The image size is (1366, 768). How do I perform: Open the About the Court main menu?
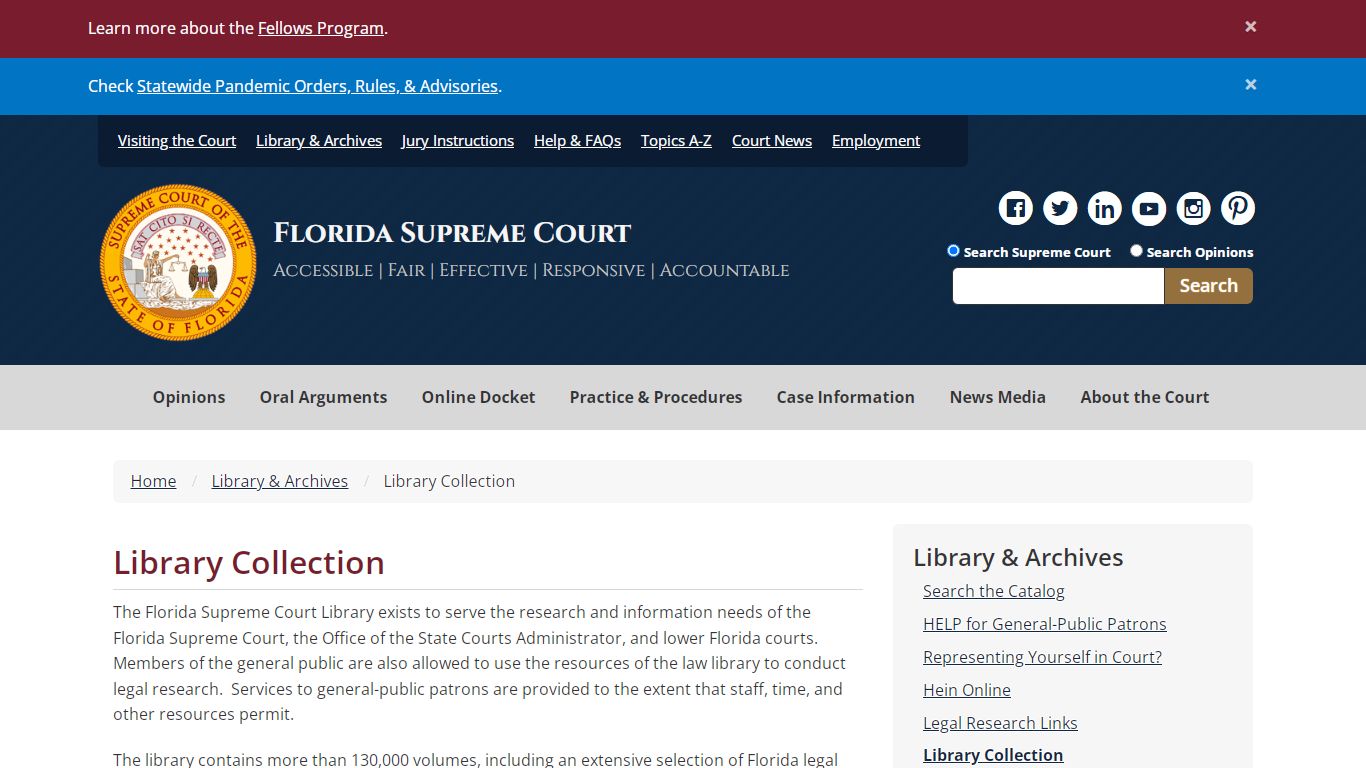pos(1145,397)
